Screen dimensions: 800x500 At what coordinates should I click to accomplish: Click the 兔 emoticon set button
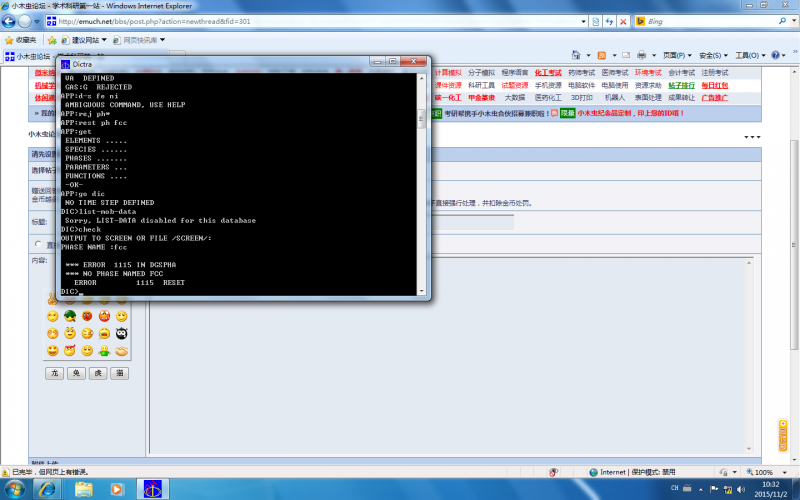[x=76, y=373]
